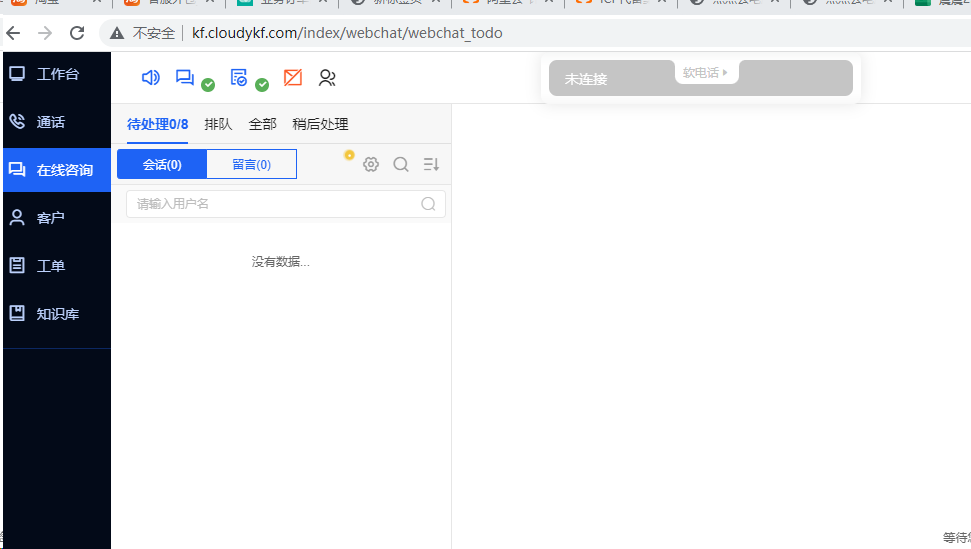Select the 全部 all tab

pyautogui.click(x=262, y=124)
